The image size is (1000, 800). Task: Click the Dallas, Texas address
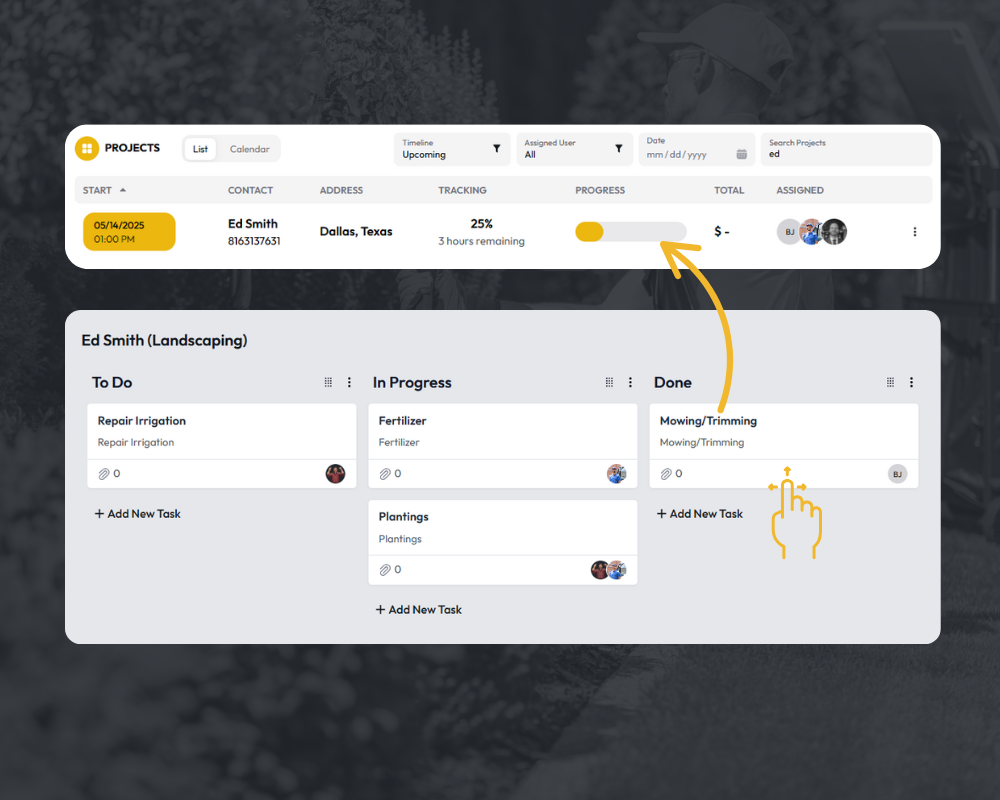click(x=356, y=232)
